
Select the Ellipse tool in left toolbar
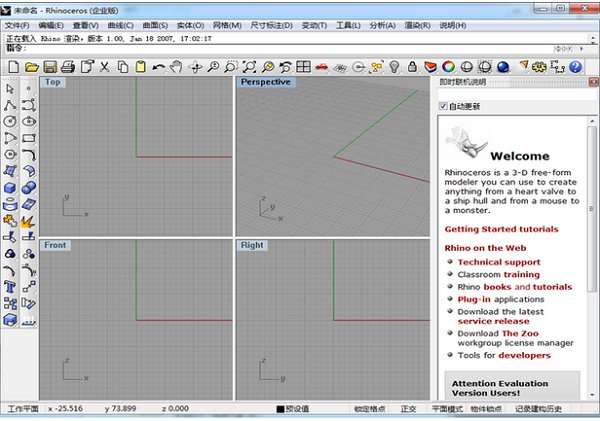click(x=29, y=122)
